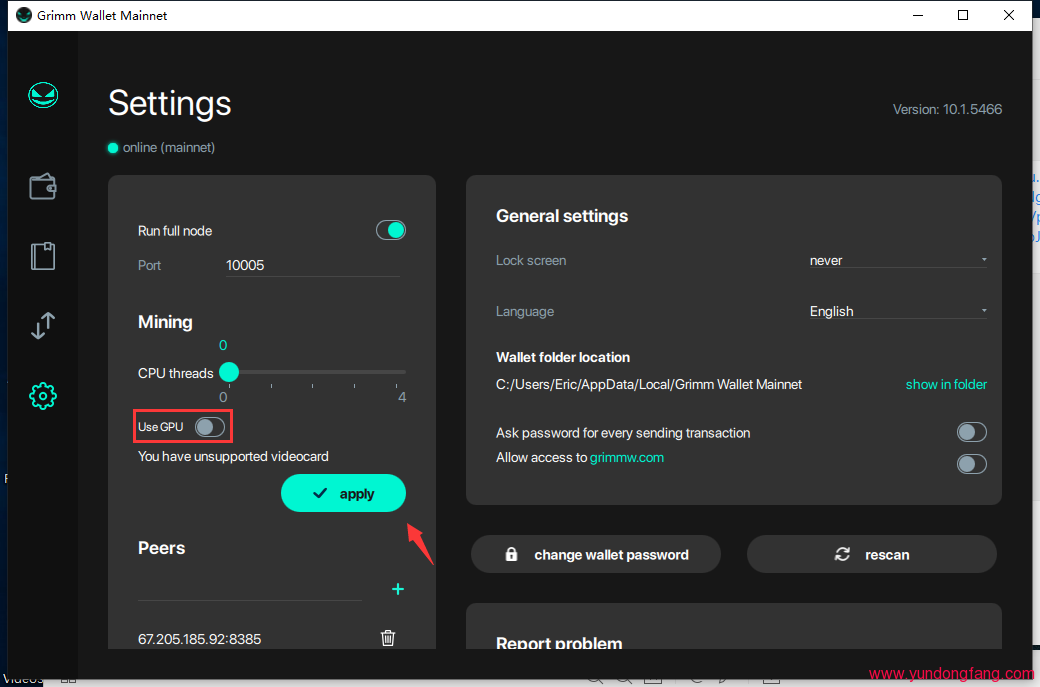The image size is (1040, 687).
Task: Open the wallet icon in sidebar
Action: [x=42, y=186]
